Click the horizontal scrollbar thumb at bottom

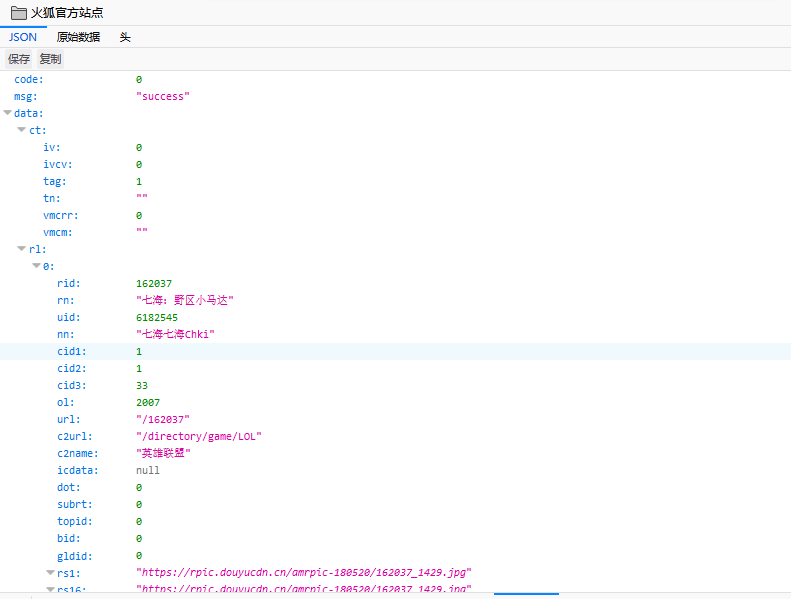[x=526, y=594]
